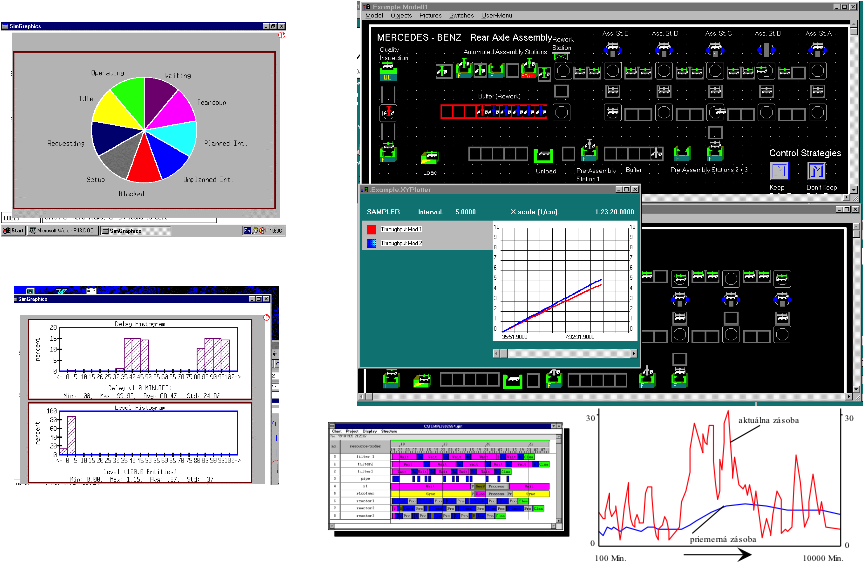This screenshot has height=565, width=864.
Task: Click the red Buffer (Rework) conveyor
Action: pos(493,111)
